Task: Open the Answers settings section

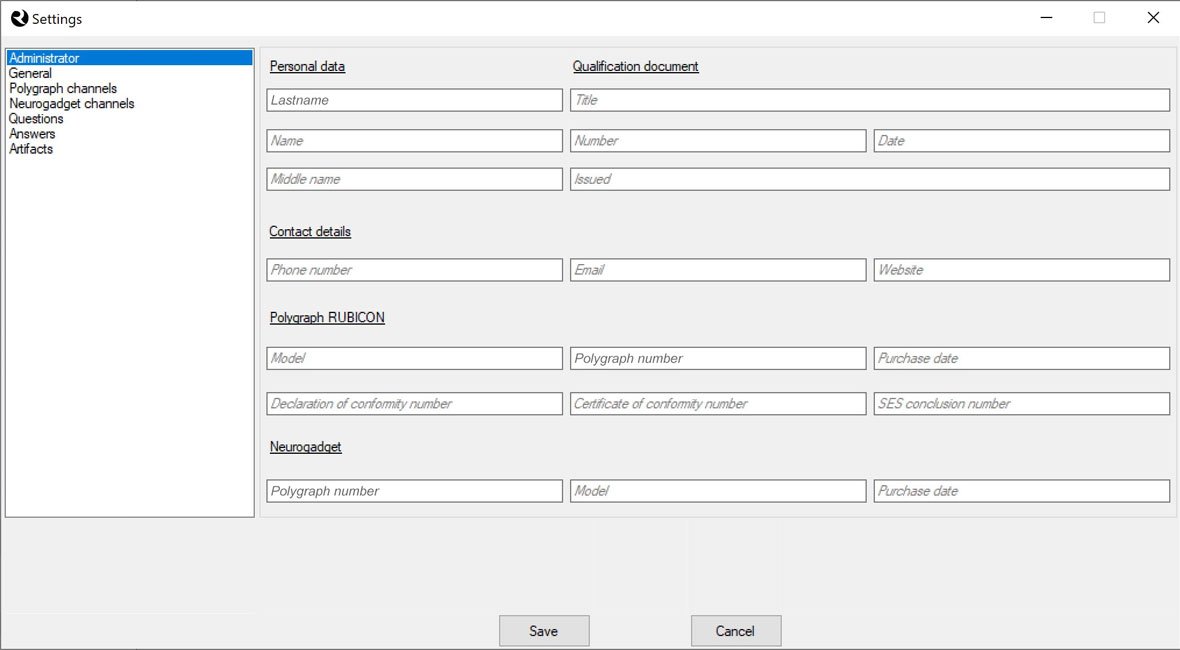Action: click(x=32, y=133)
